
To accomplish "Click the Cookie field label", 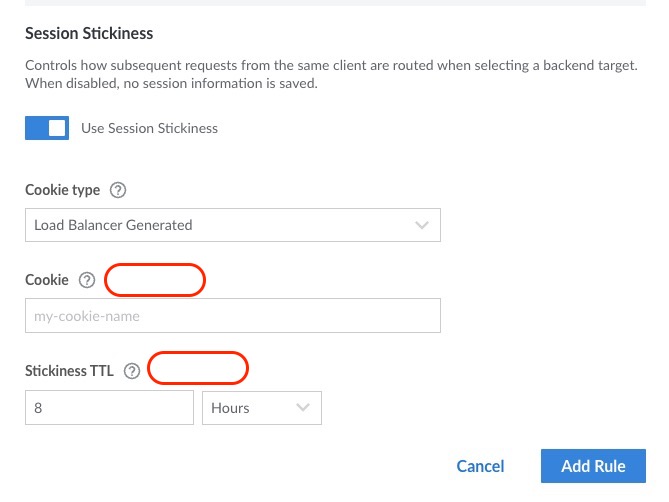I will (47, 281).
